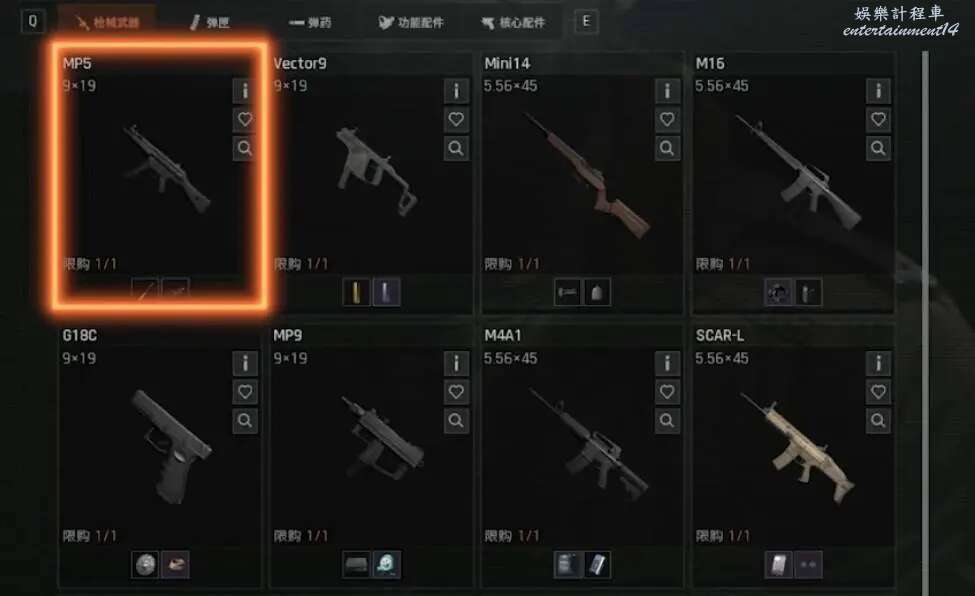Open the 弹匣 magazine tab

[x=210, y=22]
